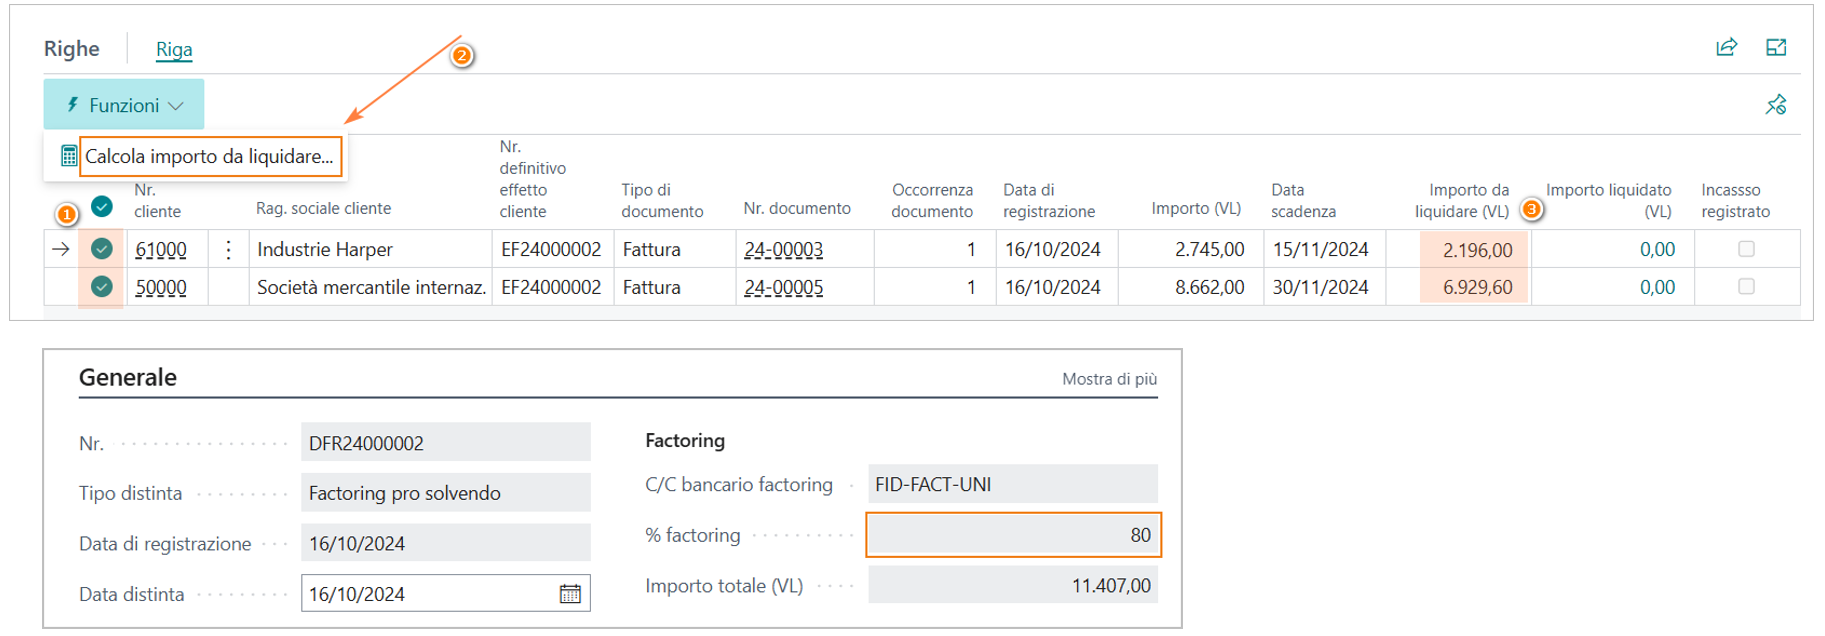Toggle selection of the Industrie Harper row
This screenshot has height=636, width=1825.
[x=102, y=249]
